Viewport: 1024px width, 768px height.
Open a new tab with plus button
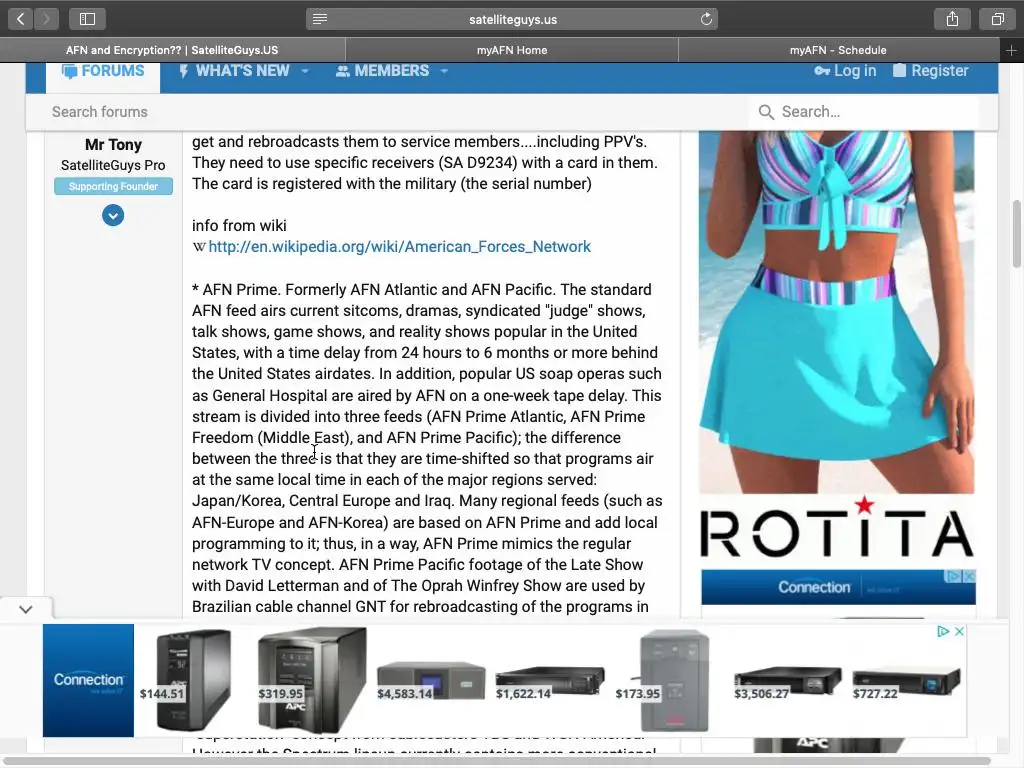(1011, 50)
